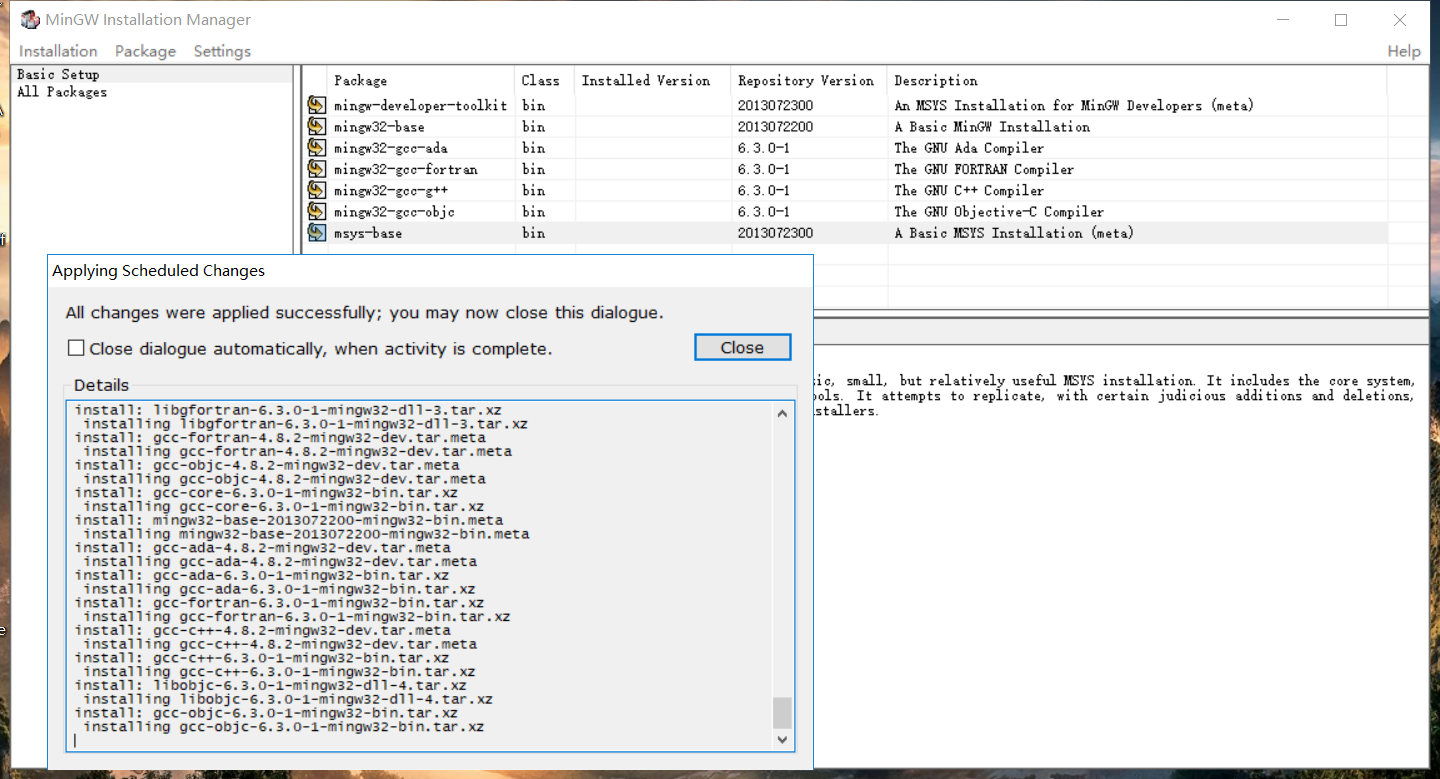The width and height of the screenshot is (1440, 779).
Task: Select Basic Setup in the left pane
Action: tap(58, 74)
